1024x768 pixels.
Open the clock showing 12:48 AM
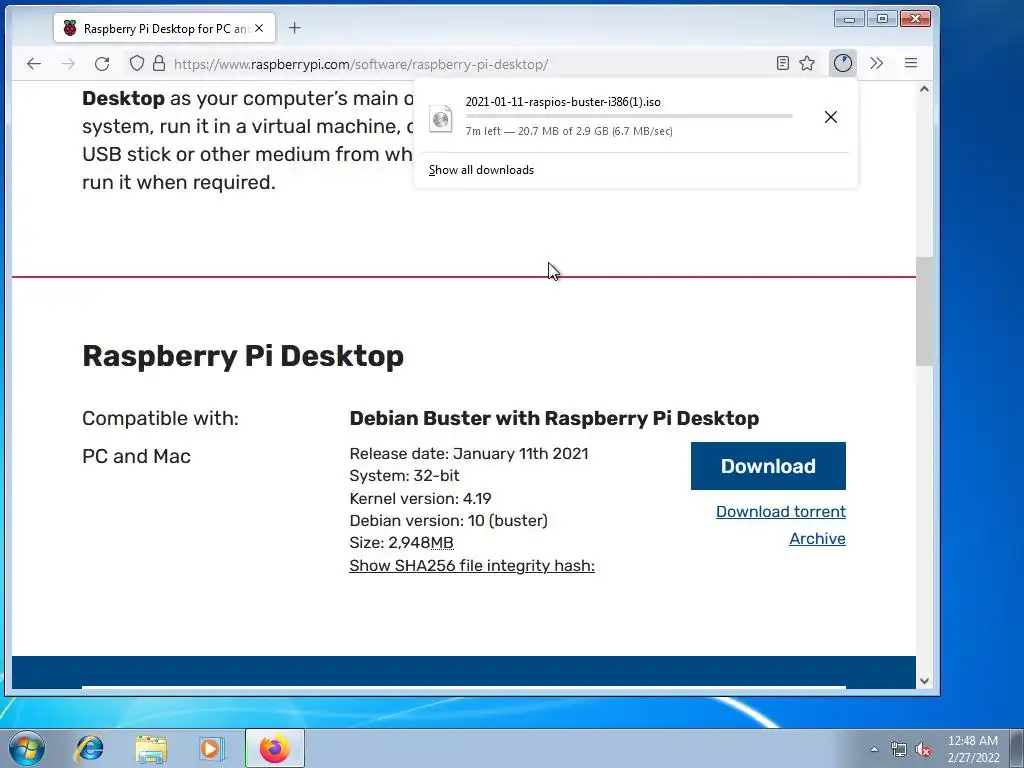click(973, 749)
